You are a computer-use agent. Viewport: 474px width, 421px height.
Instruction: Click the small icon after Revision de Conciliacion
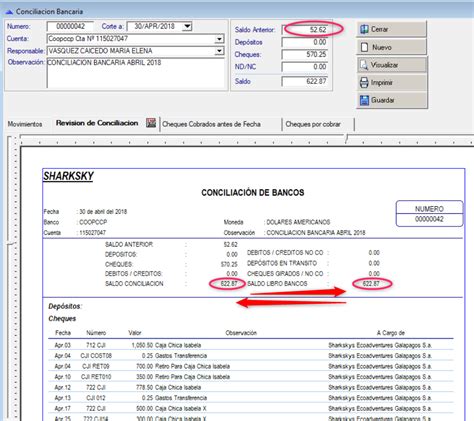point(151,123)
